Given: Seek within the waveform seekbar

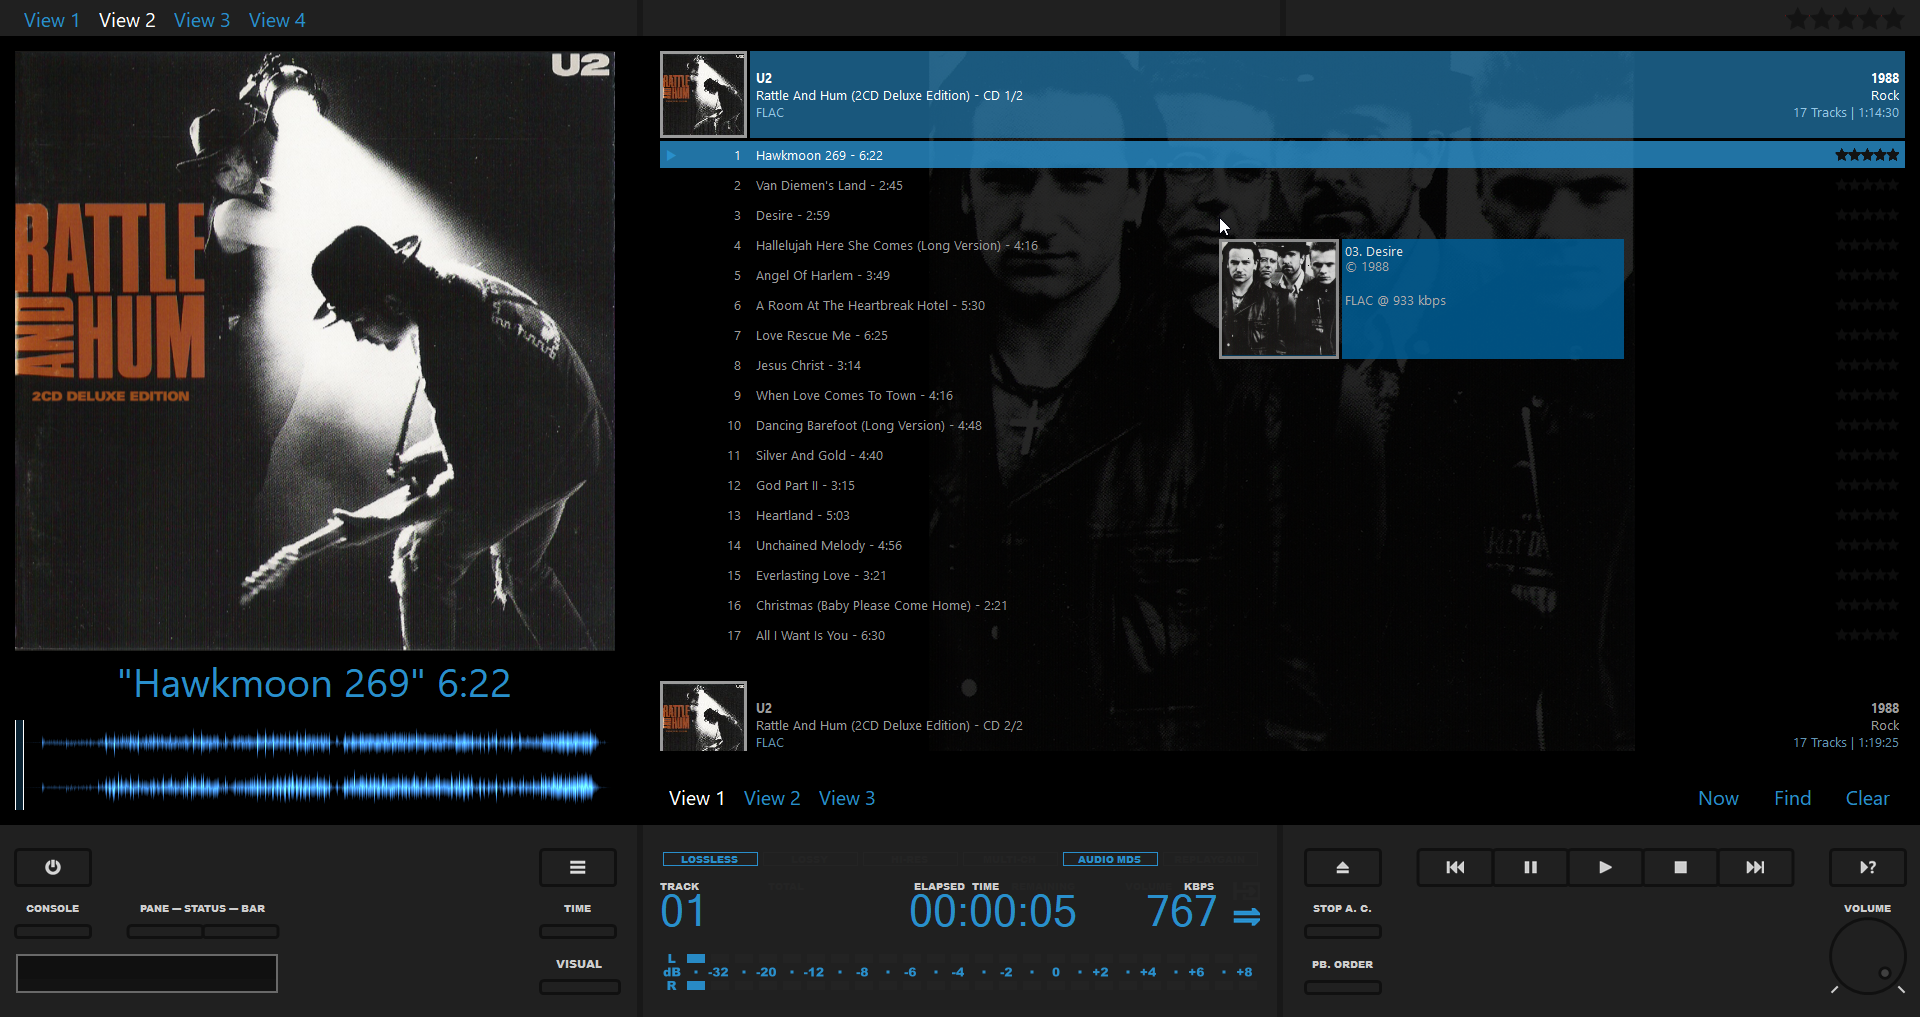Looking at the screenshot, I should click(314, 764).
